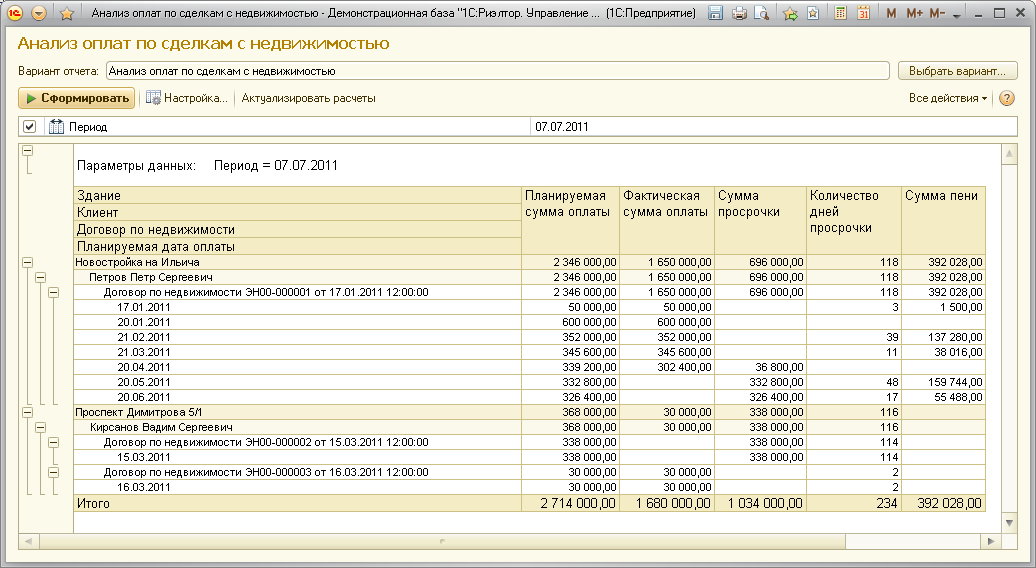
Task: Open Настройка report settings
Action: (x=187, y=98)
